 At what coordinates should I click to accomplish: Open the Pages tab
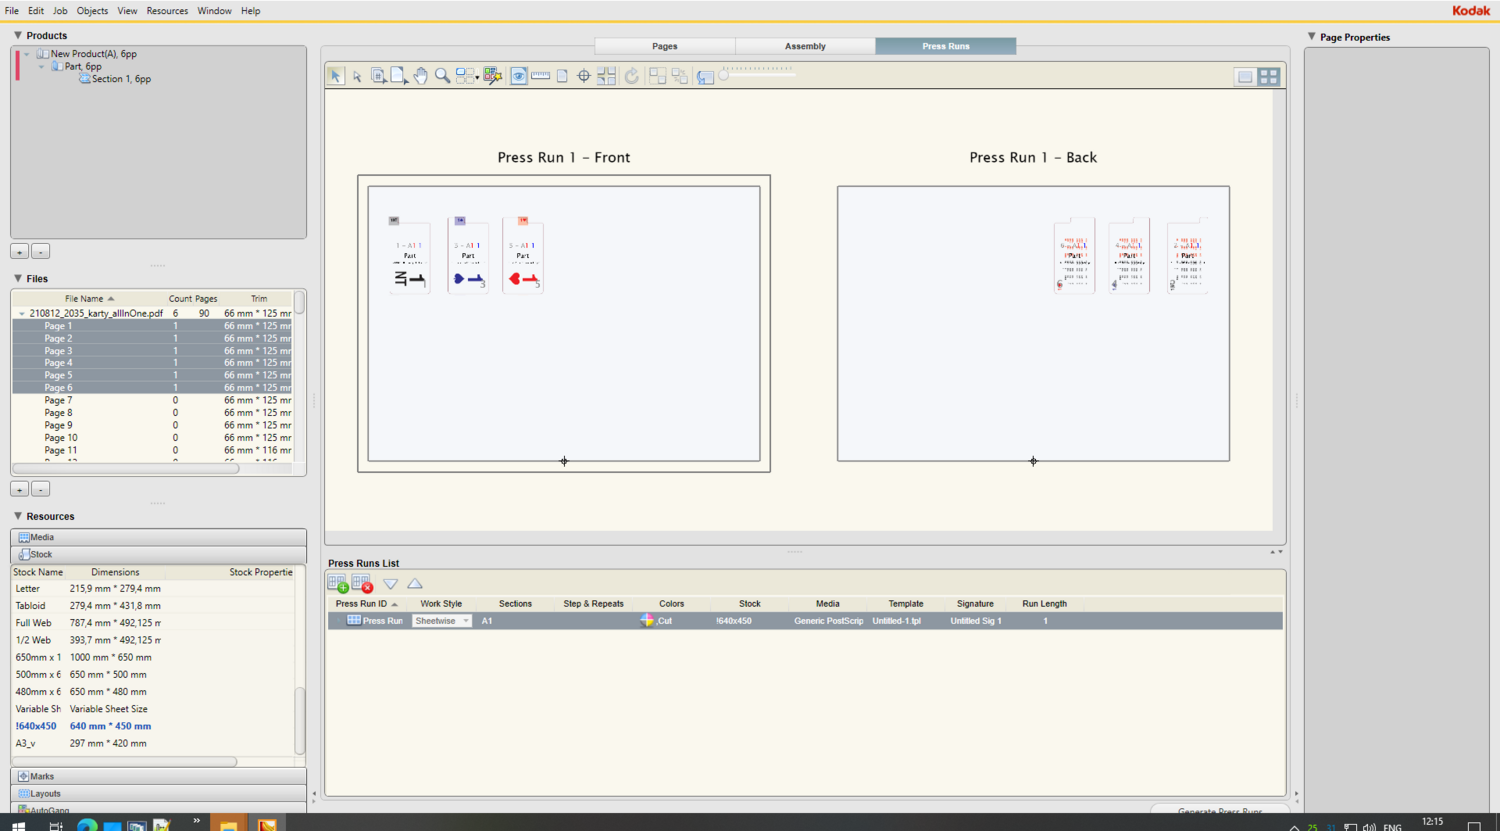click(665, 46)
